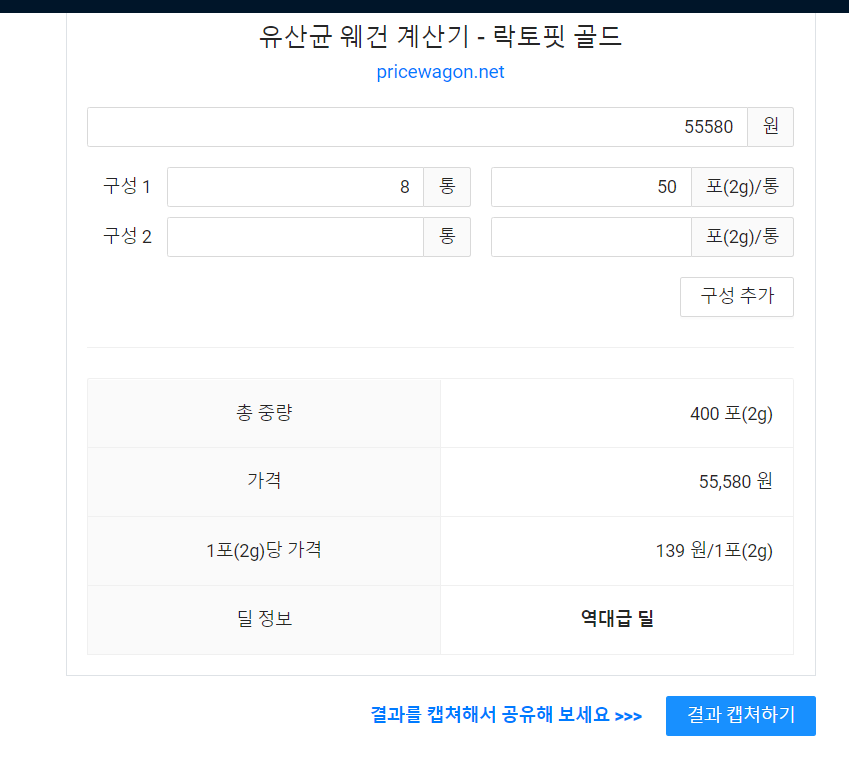
Task: Click the 1포(2g)당 가격 row label
Action: (x=264, y=550)
